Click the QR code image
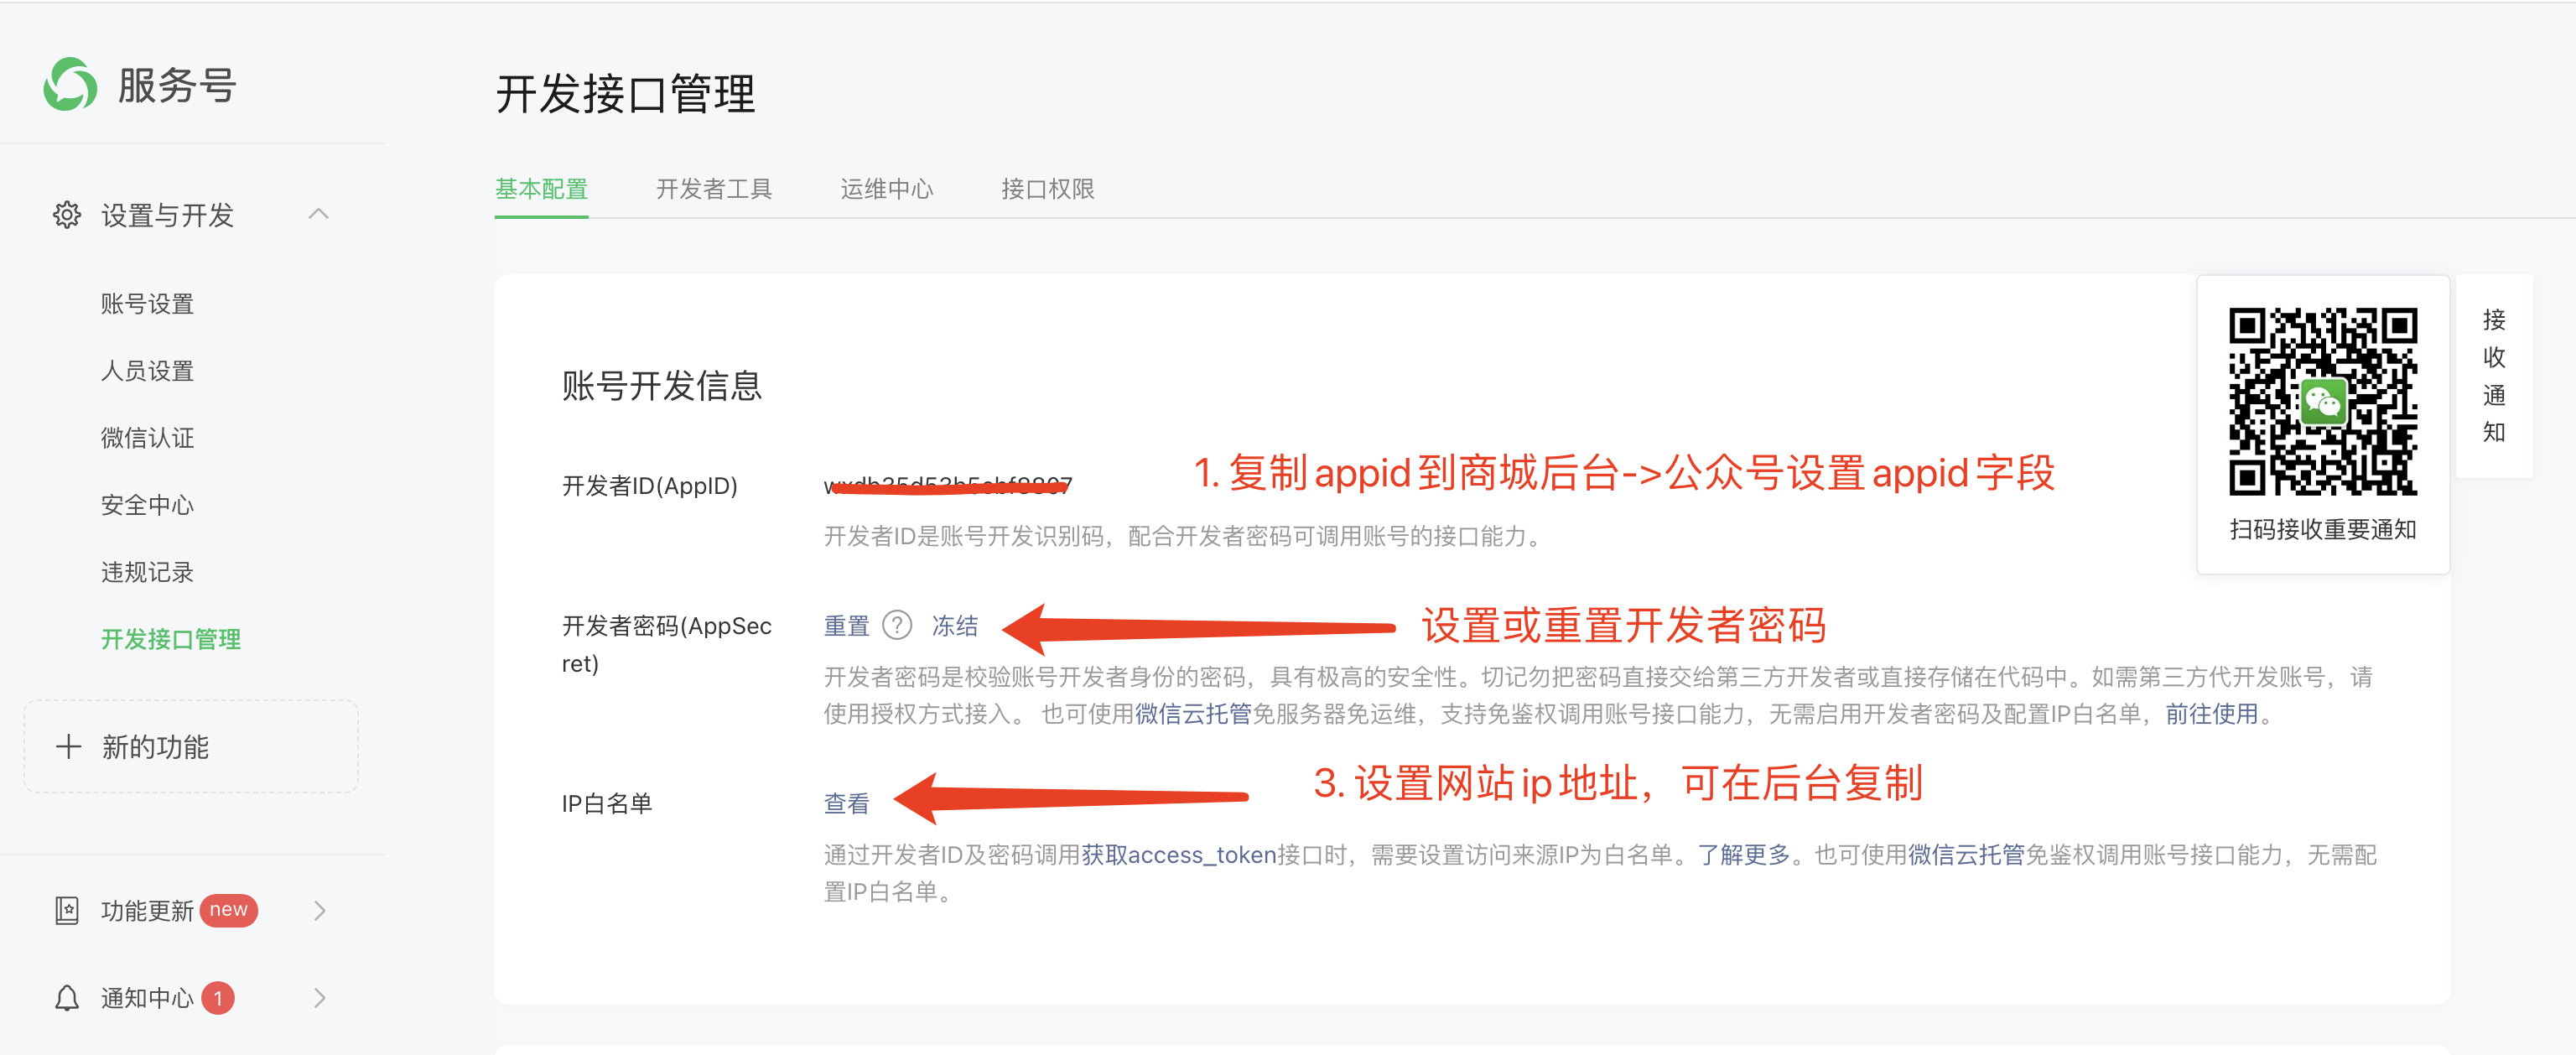Viewport: 2576px width, 1055px height. coord(2322,401)
